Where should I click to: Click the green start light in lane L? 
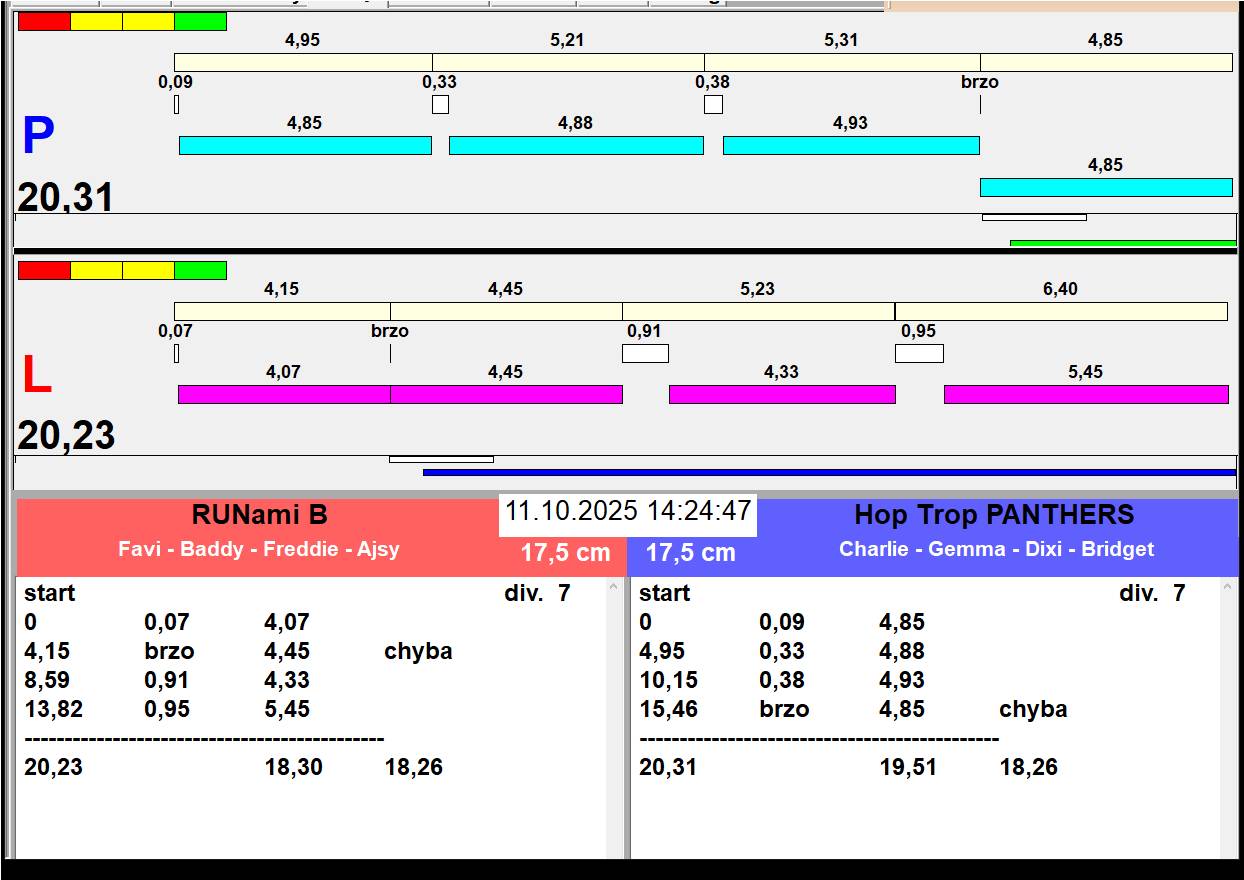pyautogui.click(x=200, y=270)
